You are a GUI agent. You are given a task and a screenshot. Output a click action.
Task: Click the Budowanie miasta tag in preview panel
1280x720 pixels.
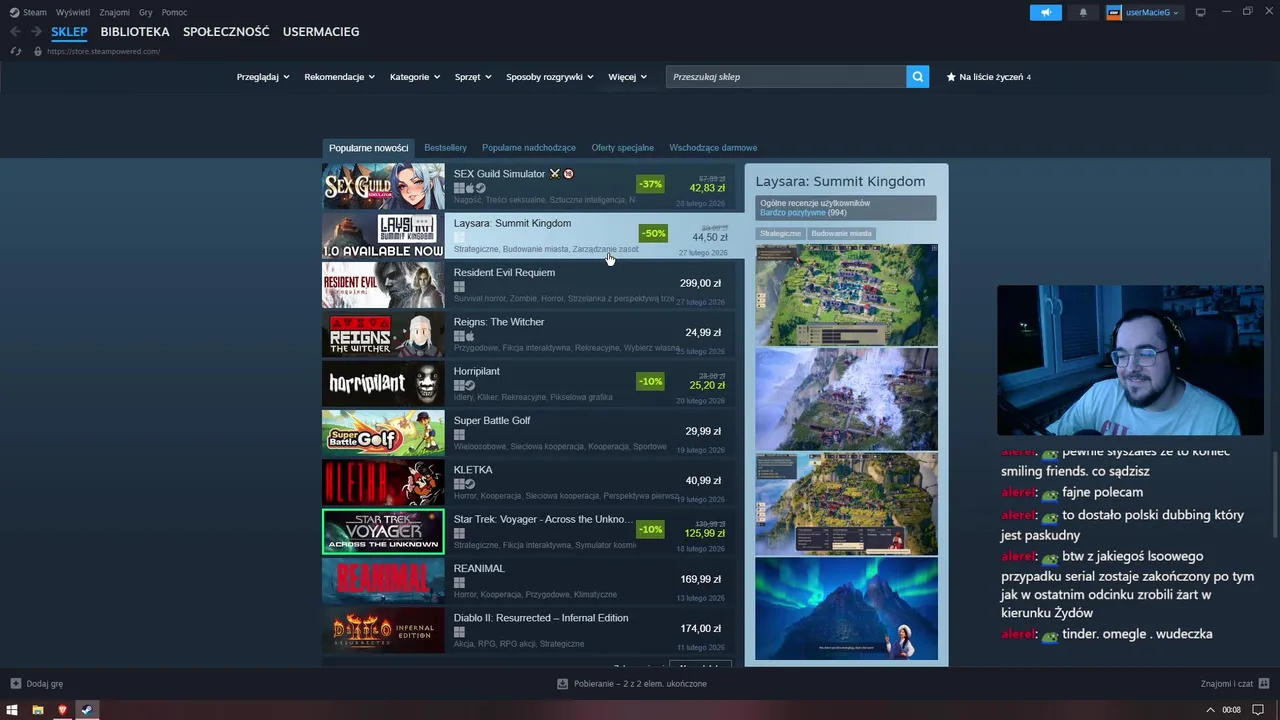tap(841, 233)
